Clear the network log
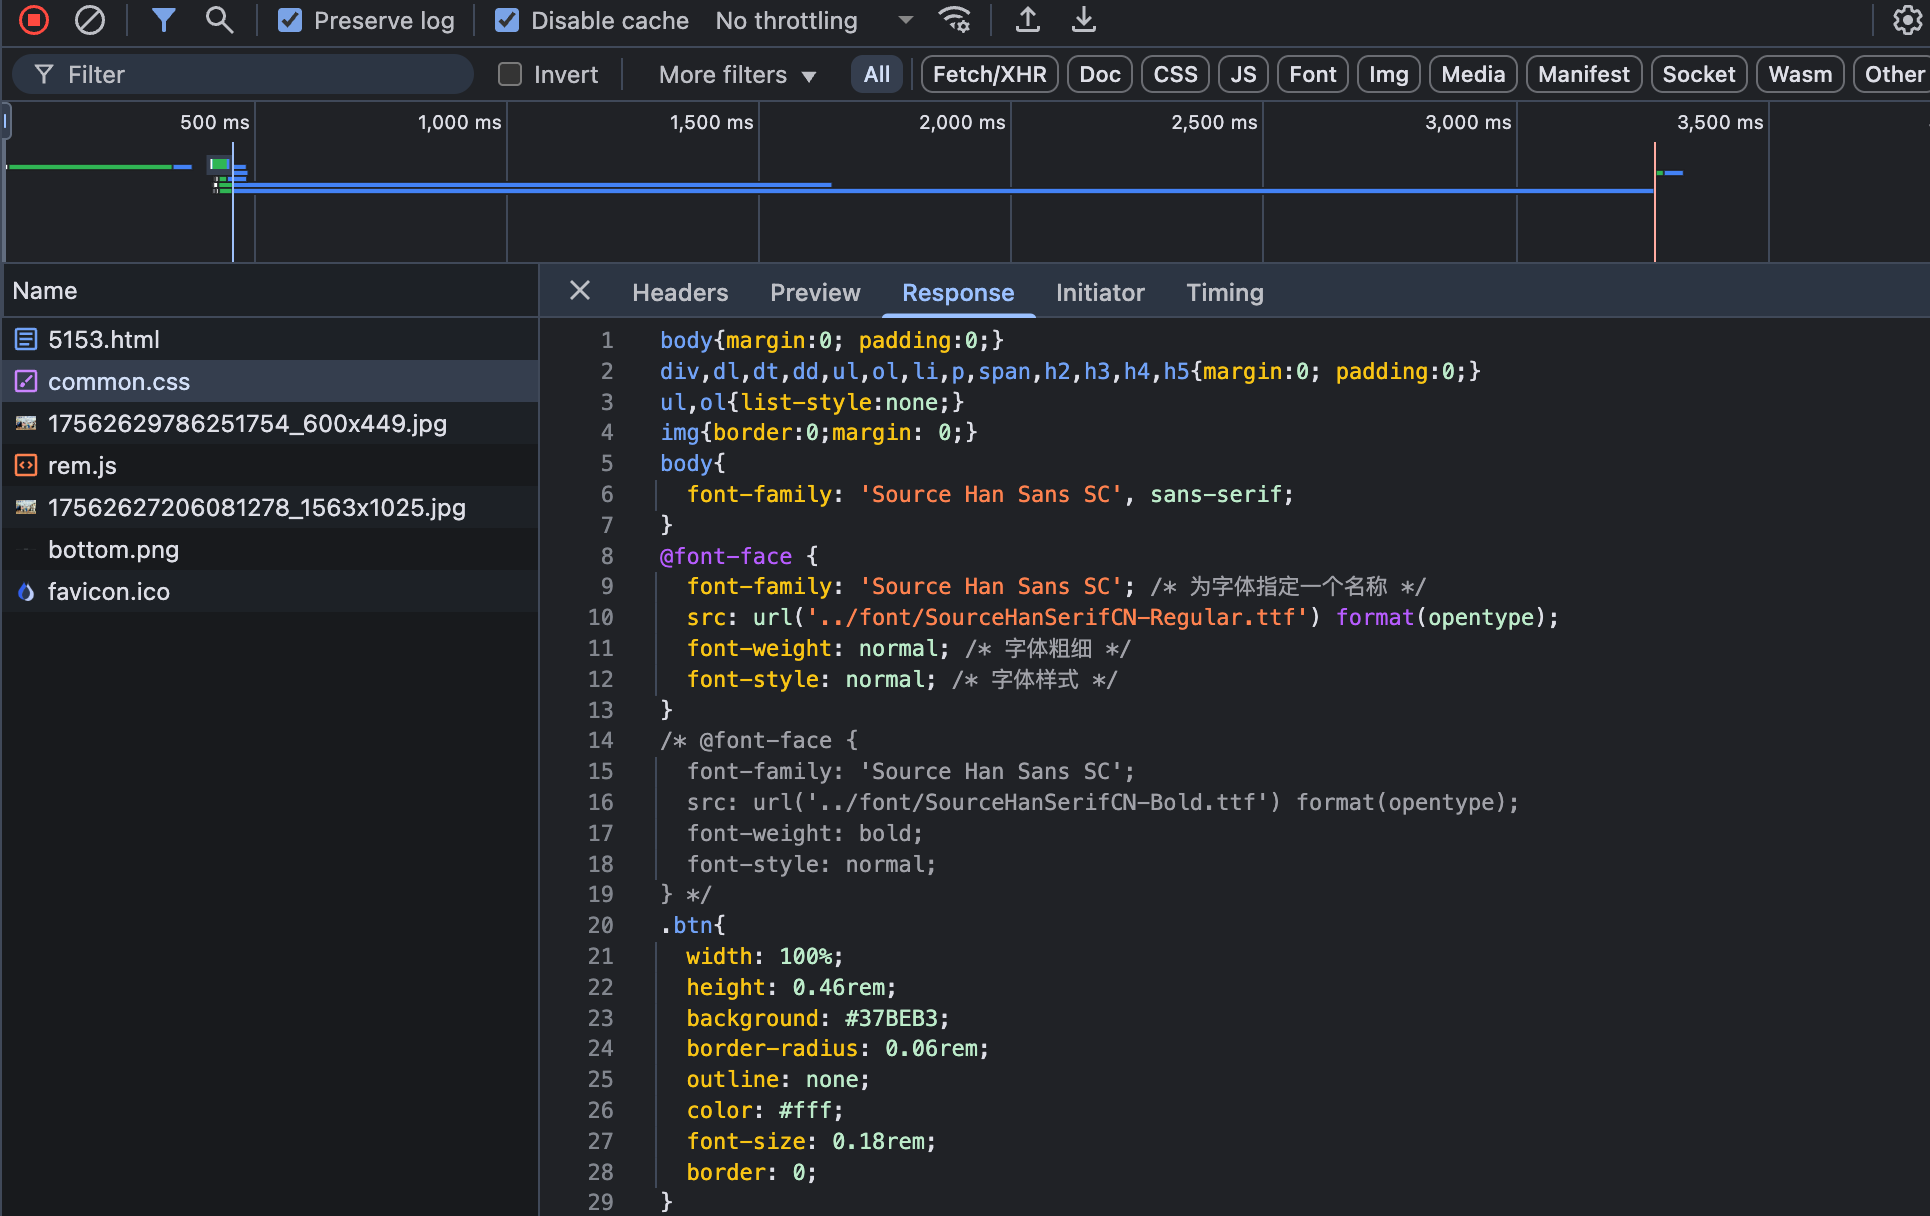 (90, 20)
